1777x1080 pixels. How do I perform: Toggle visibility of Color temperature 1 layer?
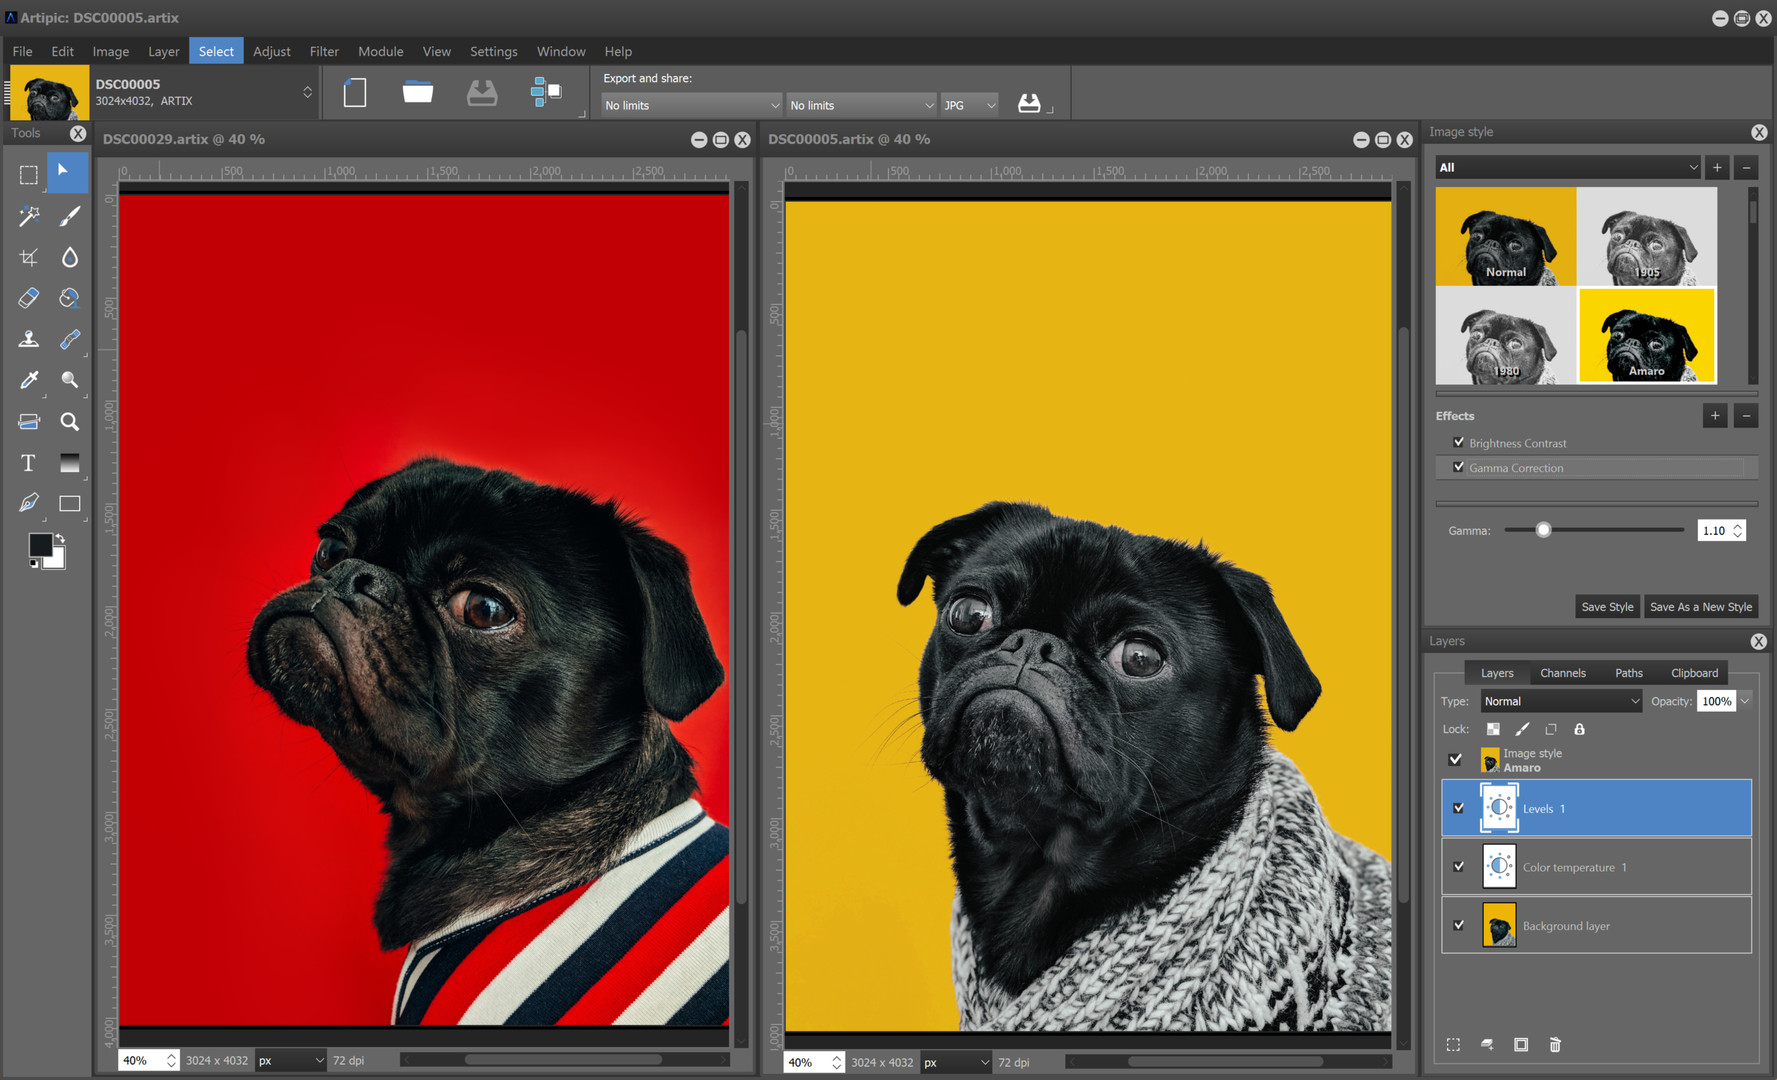1458,867
